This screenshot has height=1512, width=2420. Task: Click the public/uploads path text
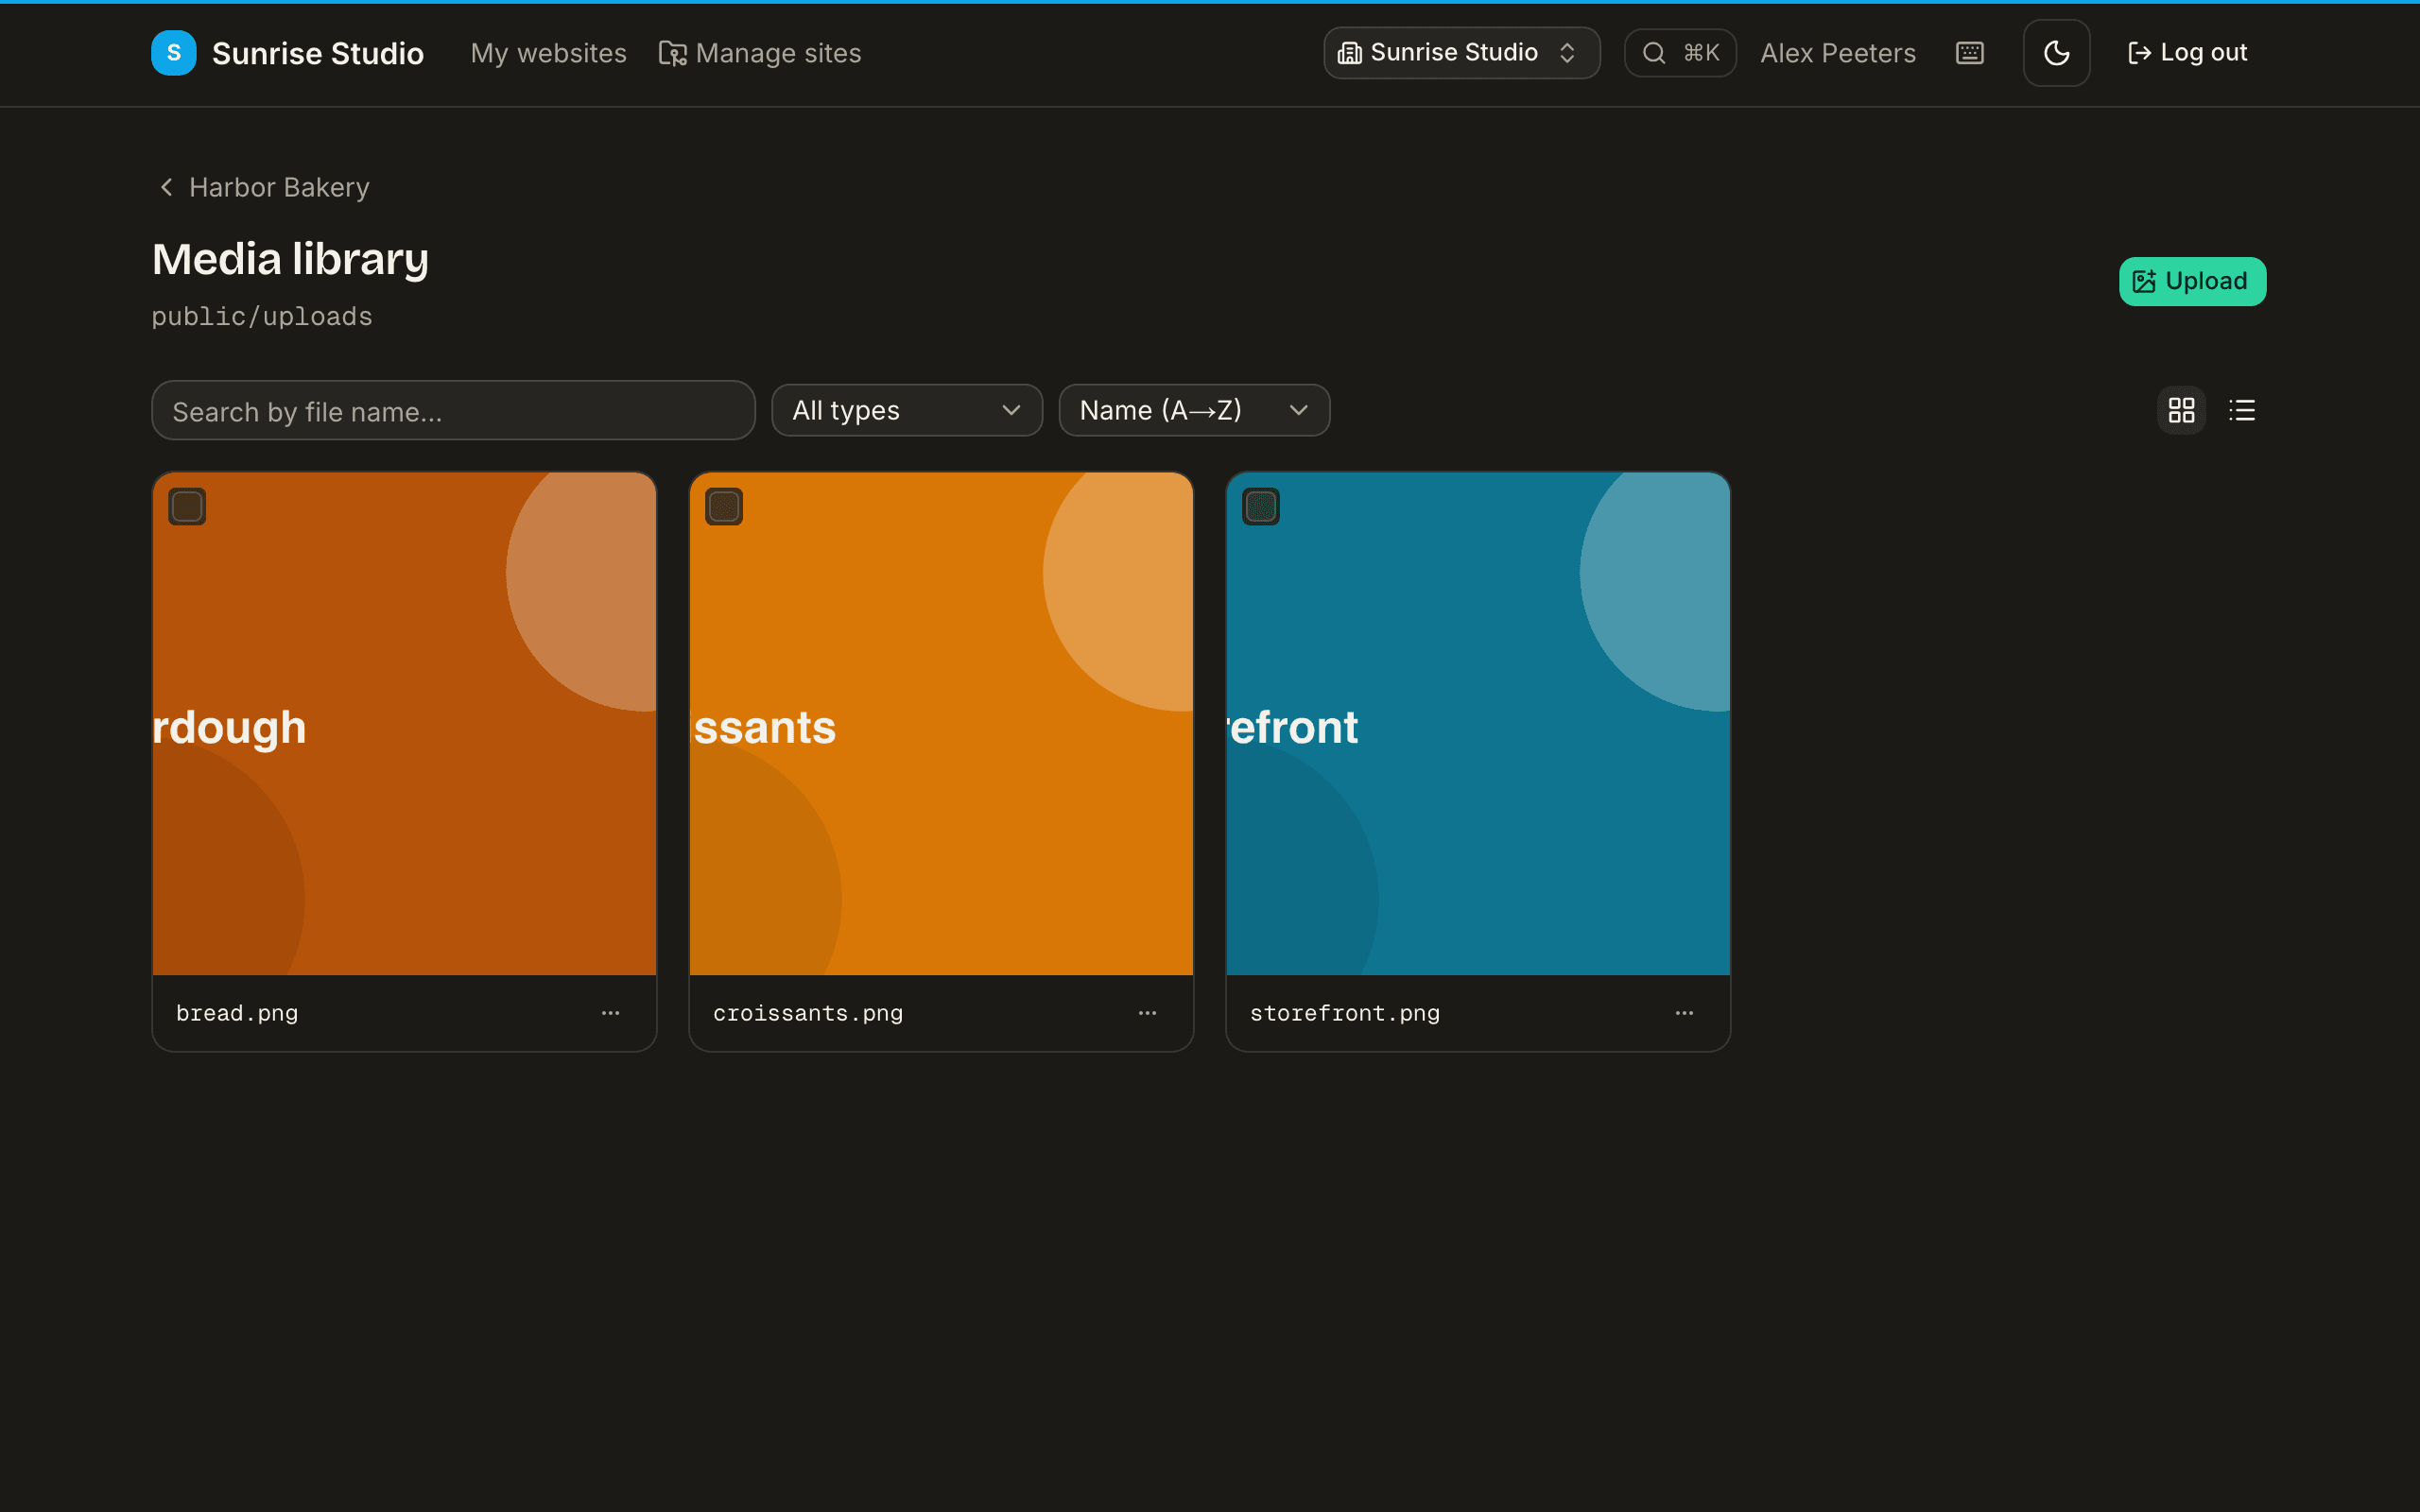(x=262, y=317)
